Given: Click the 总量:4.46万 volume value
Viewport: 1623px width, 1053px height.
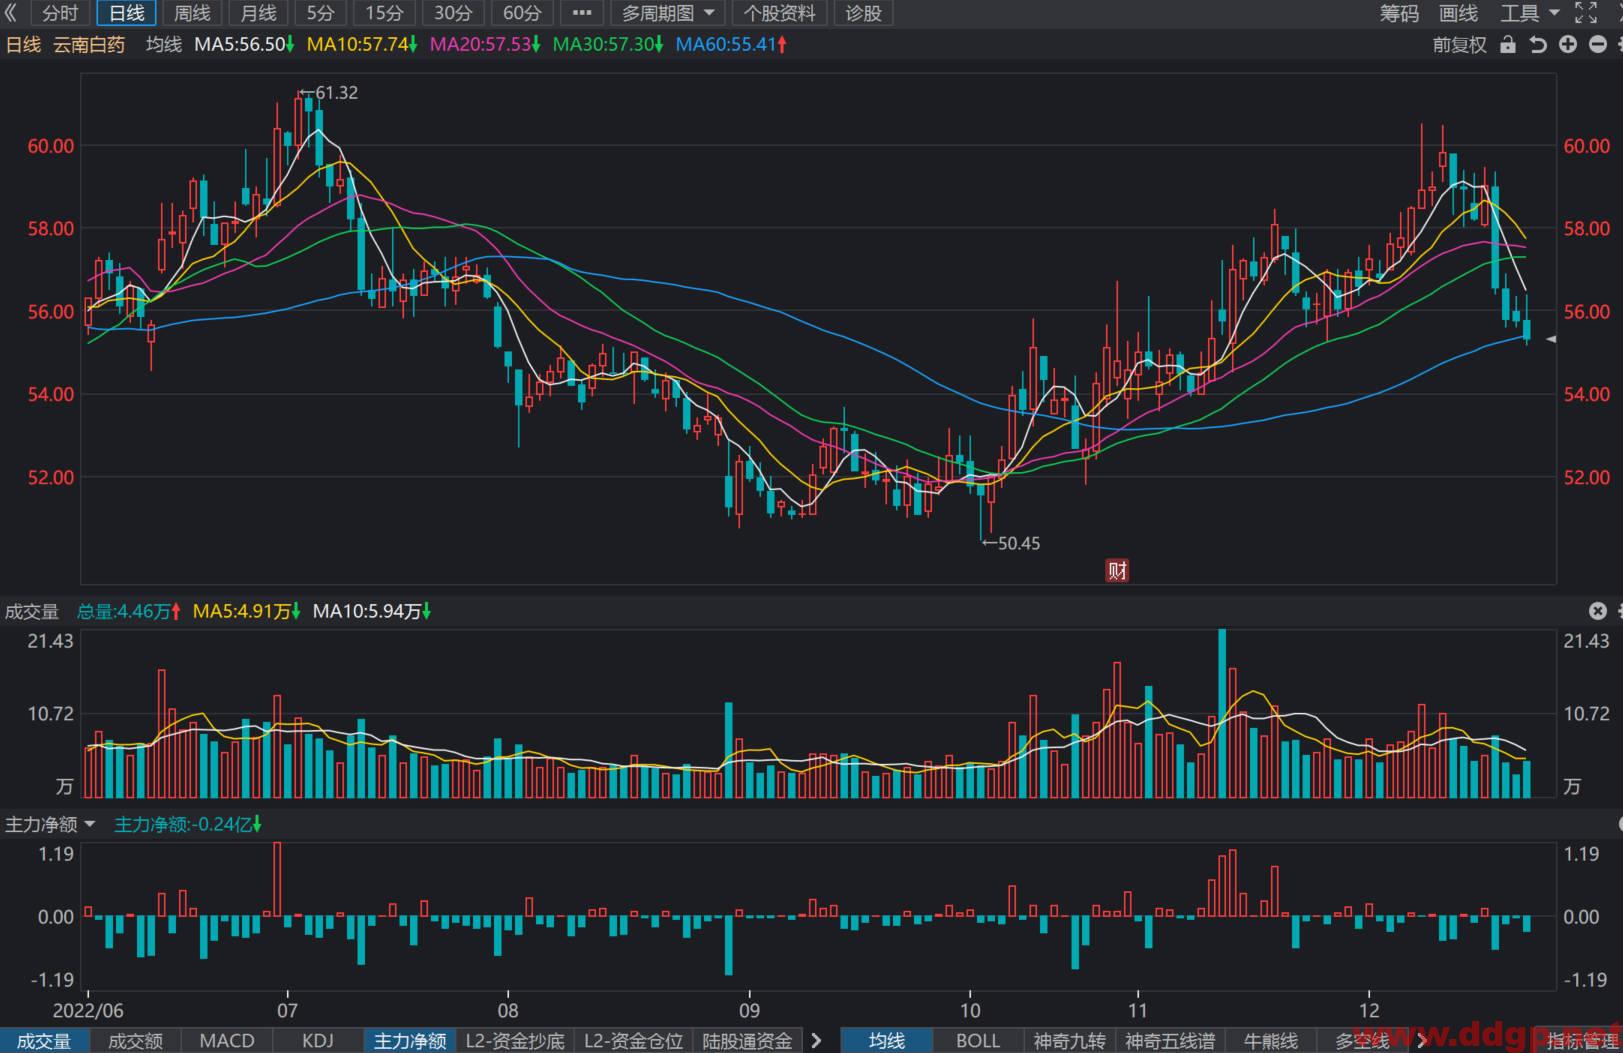Looking at the screenshot, I should [x=129, y=611].
